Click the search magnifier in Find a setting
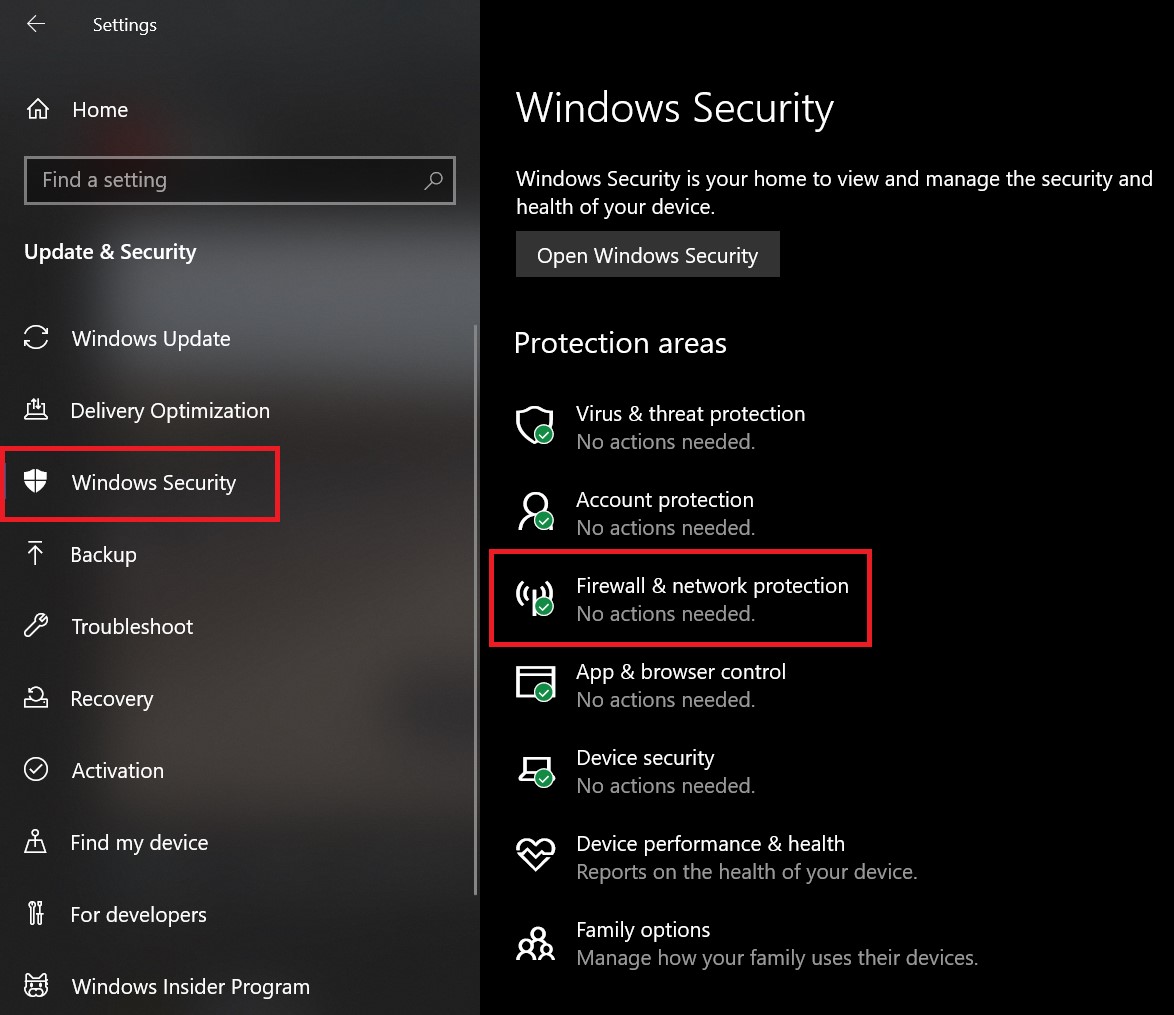The width and height of the screenshot is (1174, 1015). click(433, 181)
